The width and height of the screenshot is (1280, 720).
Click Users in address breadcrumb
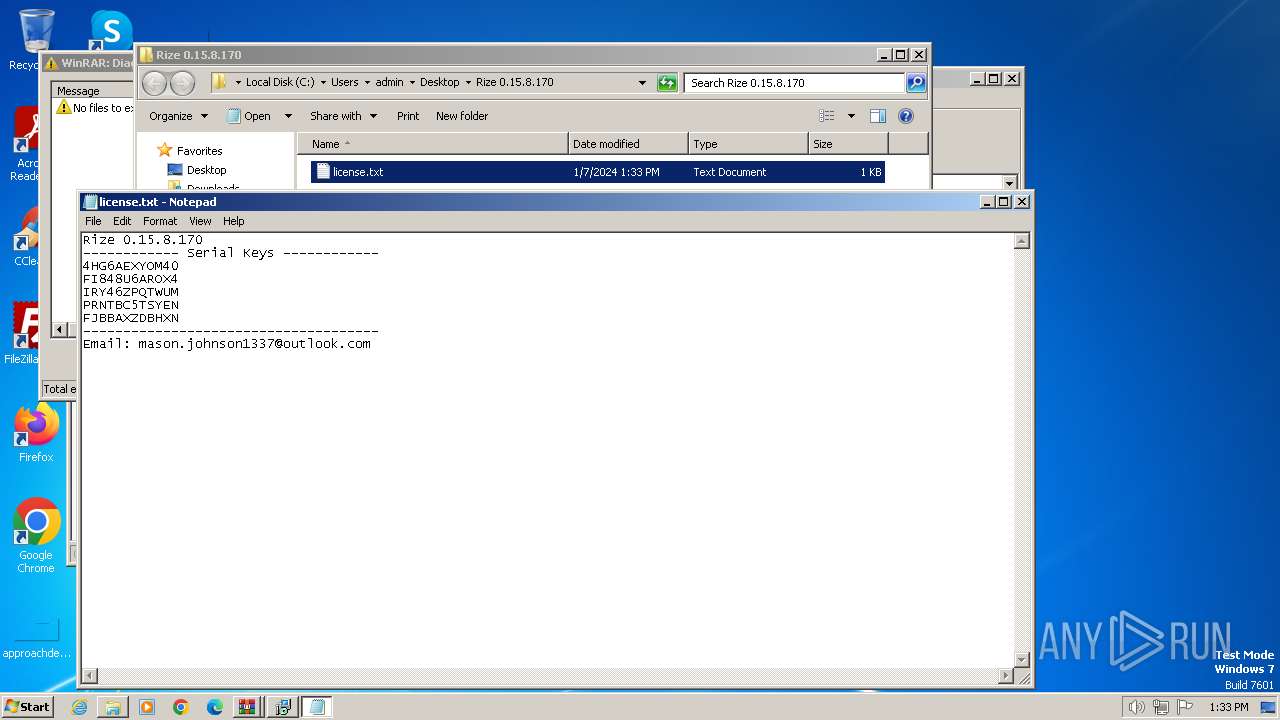click(344, 83)
